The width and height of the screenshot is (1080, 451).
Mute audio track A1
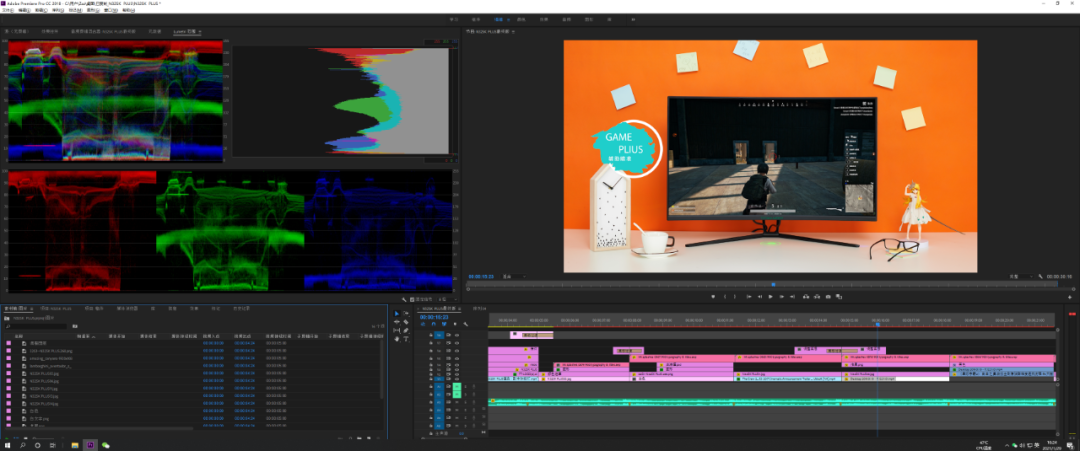click(x=457, y=386)
